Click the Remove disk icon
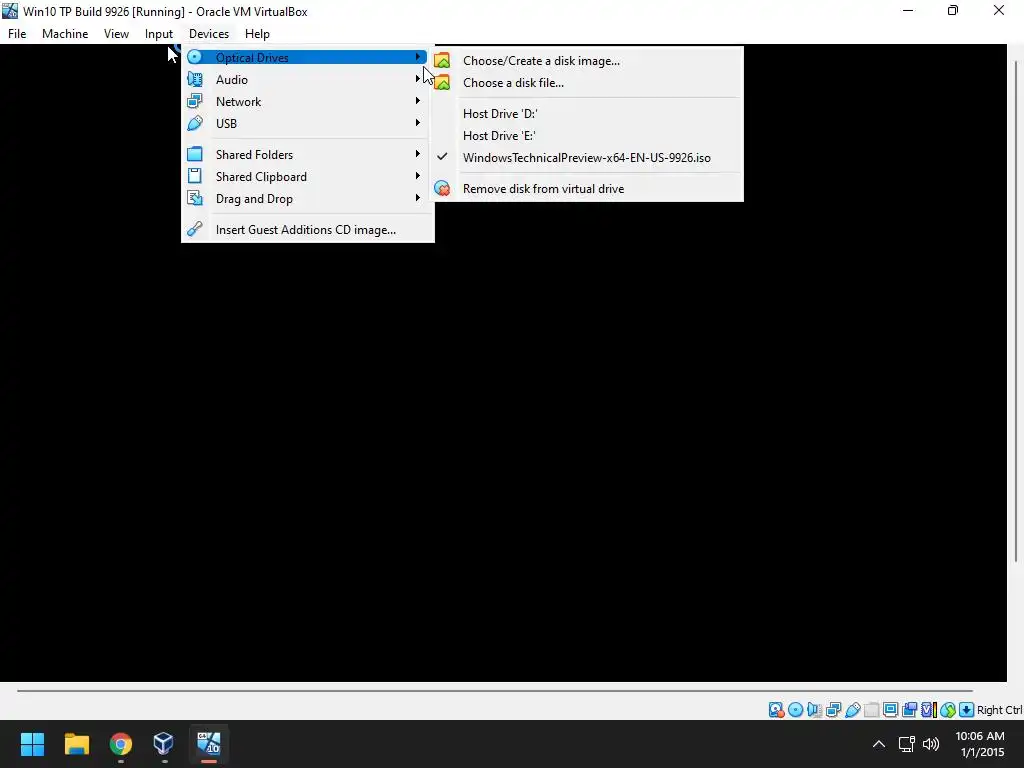This screenshot has height=768, width=1024. tap(442, 189)
